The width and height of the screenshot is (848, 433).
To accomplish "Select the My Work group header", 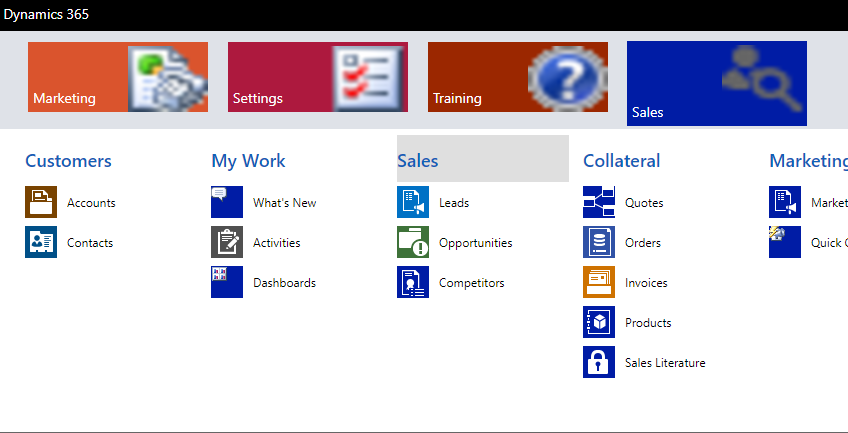I will pos(248,161).
